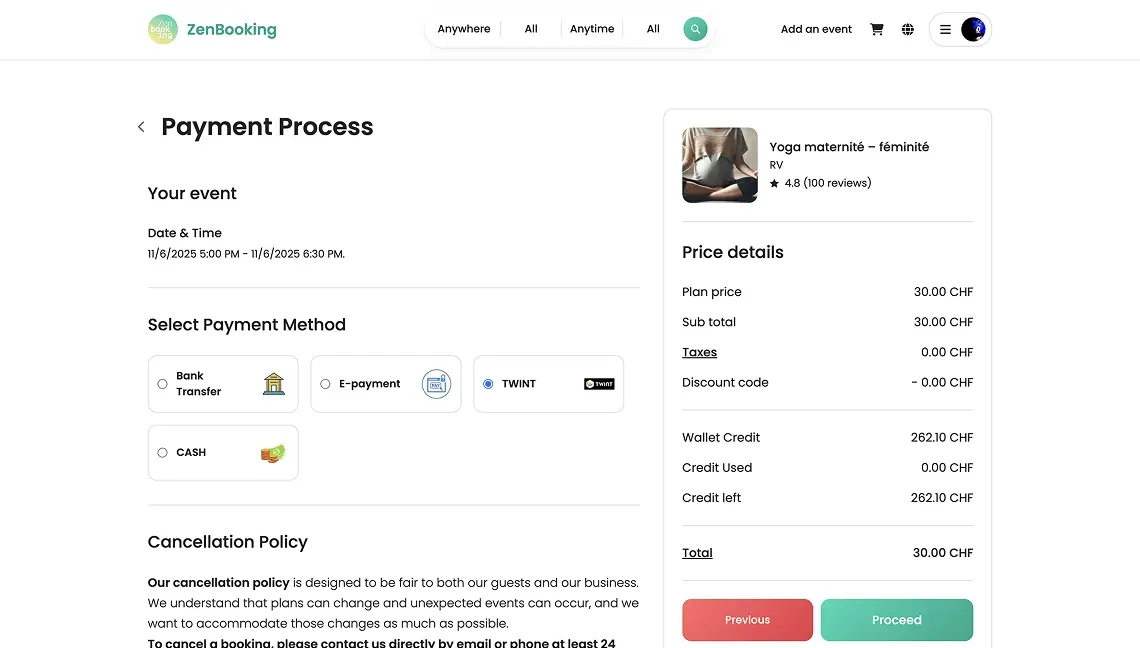Click the RV organizer text
This screenshot has height=648, width=1140.
pyautogui.click(x=776, y=165)
